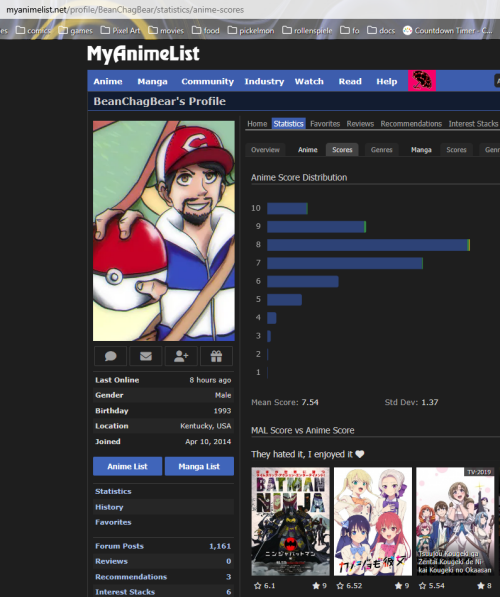
Task: Click the Std Dev 1.37 text
Action: click(411, 402)
